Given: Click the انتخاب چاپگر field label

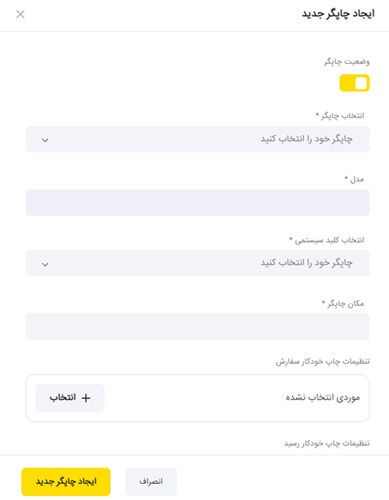Looking at the screenshot, I should (340, 116).
